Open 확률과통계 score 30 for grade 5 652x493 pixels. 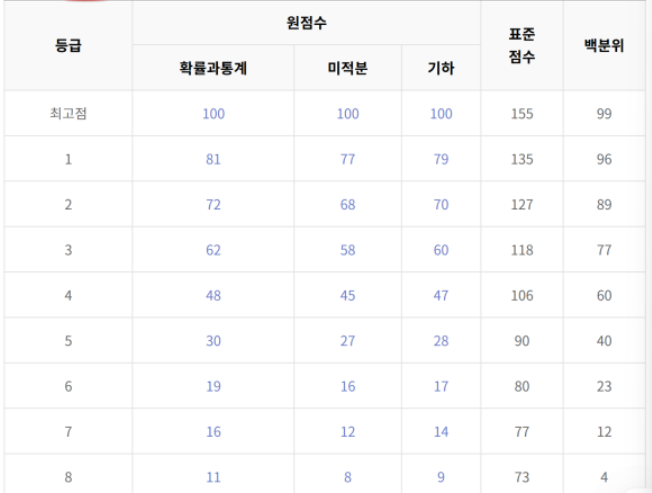point(213,340)
